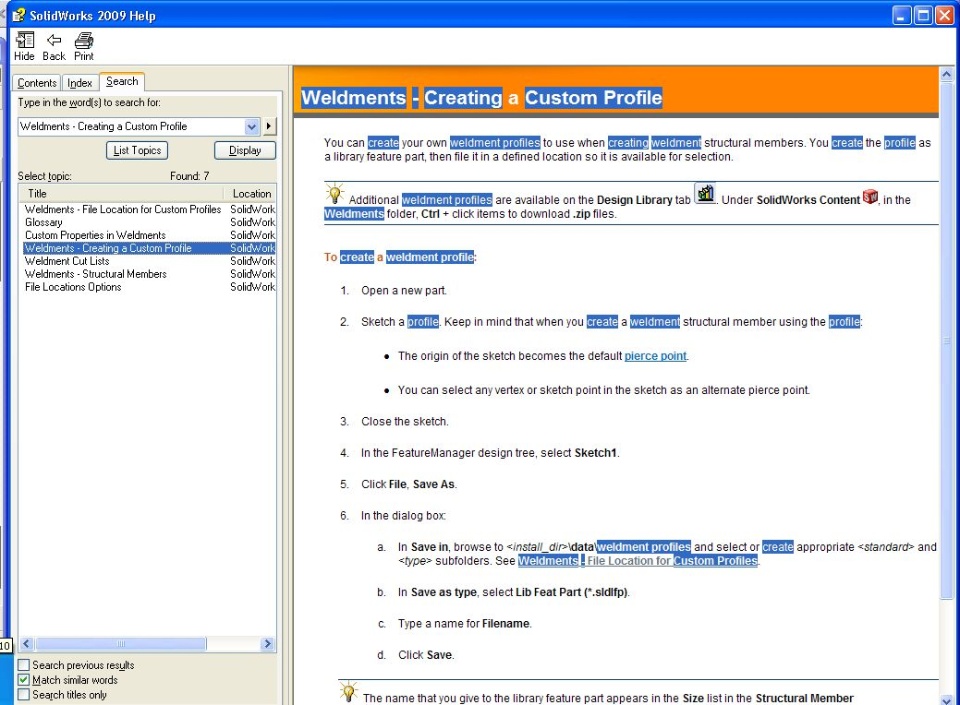The height and width of the screenshot is (705, 960).
Task: Click the Design Library tab icon
Action: click(705, 194)
